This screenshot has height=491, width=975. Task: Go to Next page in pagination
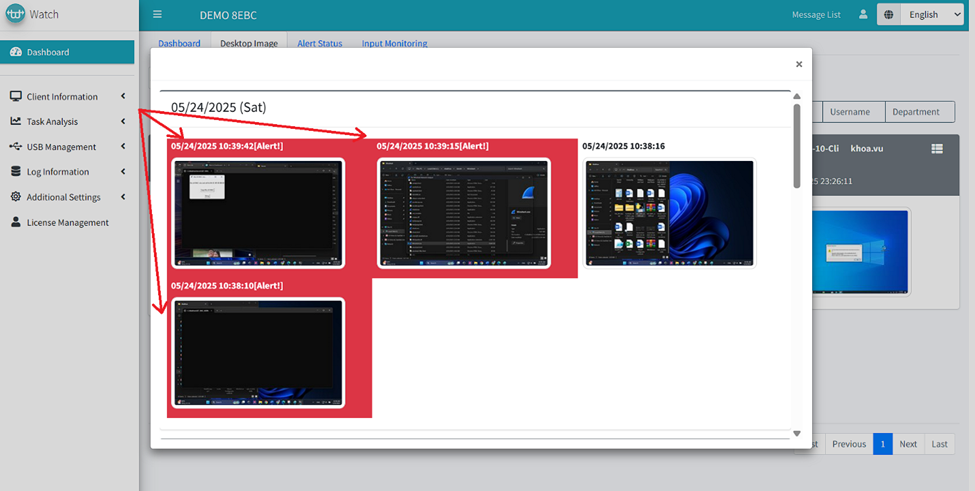pos(907,444)
